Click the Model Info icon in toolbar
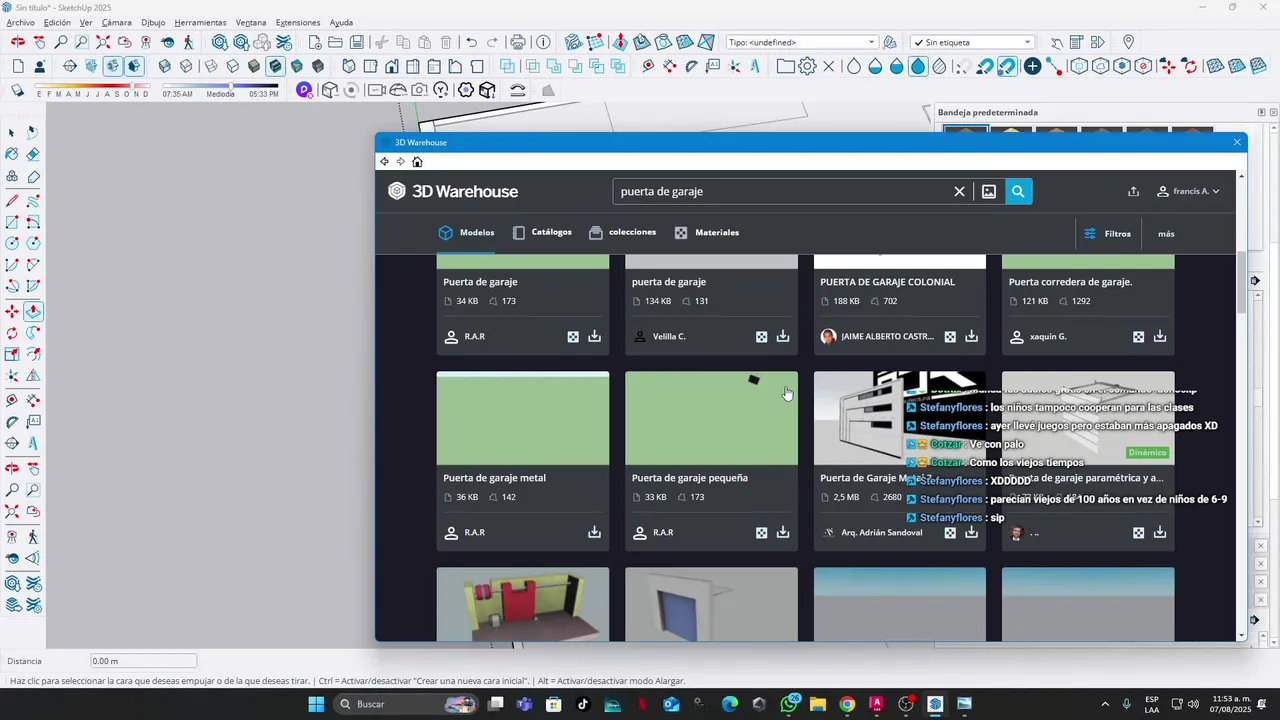 [543, 42]
